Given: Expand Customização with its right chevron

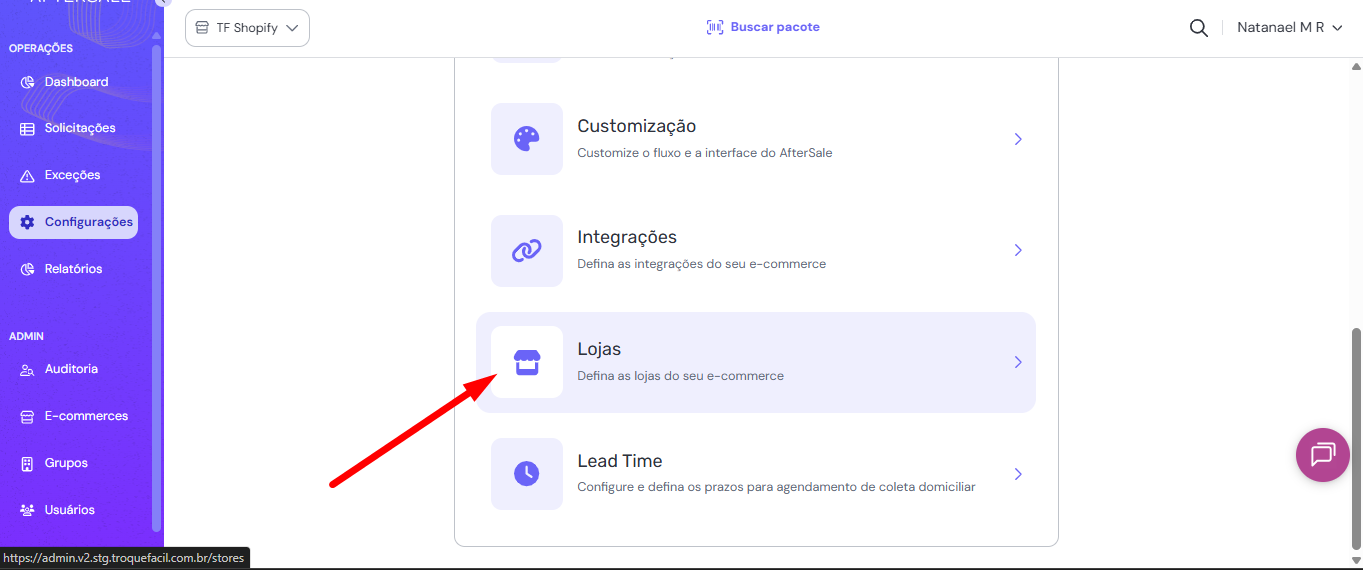Looking at the screenshot, I should (1018, 139).
